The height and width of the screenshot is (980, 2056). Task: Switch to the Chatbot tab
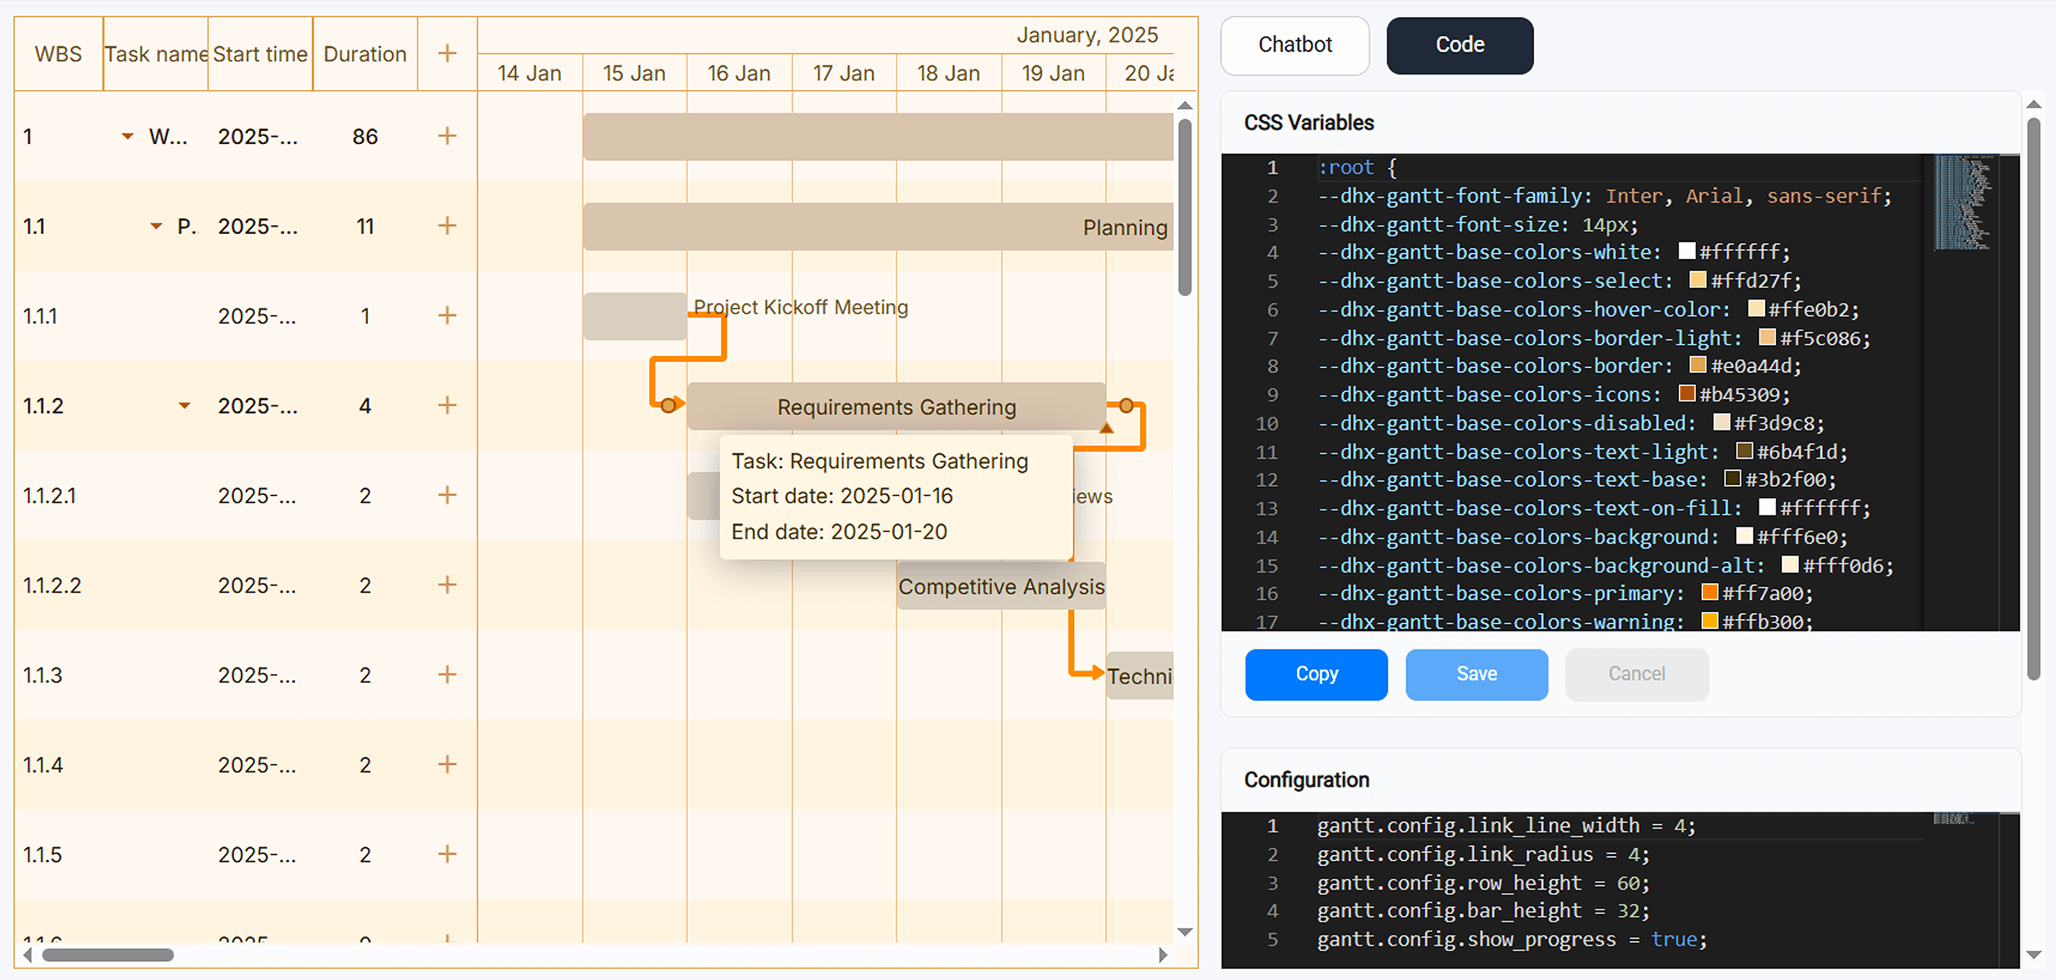pos(1294,45)
